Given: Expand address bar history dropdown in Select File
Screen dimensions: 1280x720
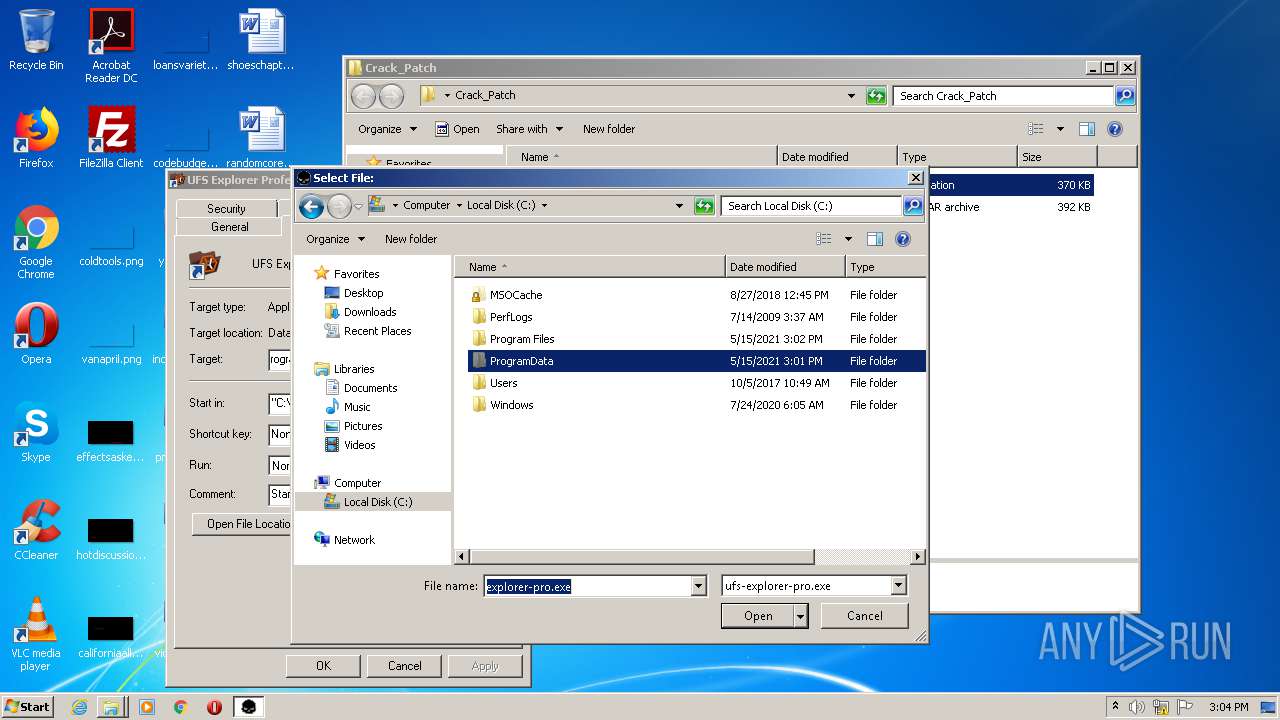Looking at the screenshot, I should coord(680,206).
